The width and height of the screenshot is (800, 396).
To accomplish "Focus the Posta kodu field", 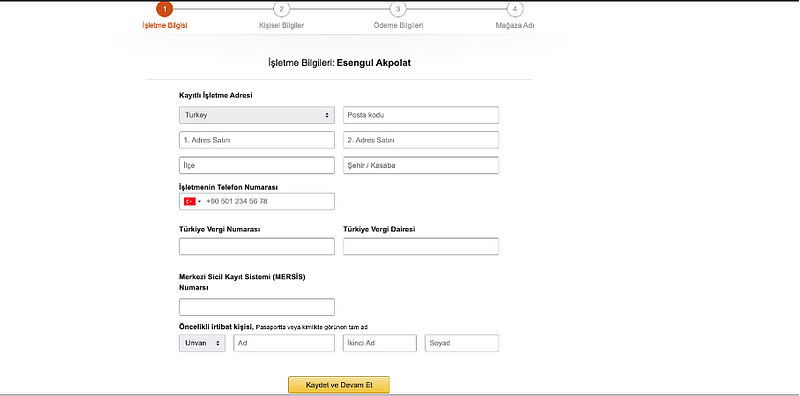I will click(x=421, y=115).
